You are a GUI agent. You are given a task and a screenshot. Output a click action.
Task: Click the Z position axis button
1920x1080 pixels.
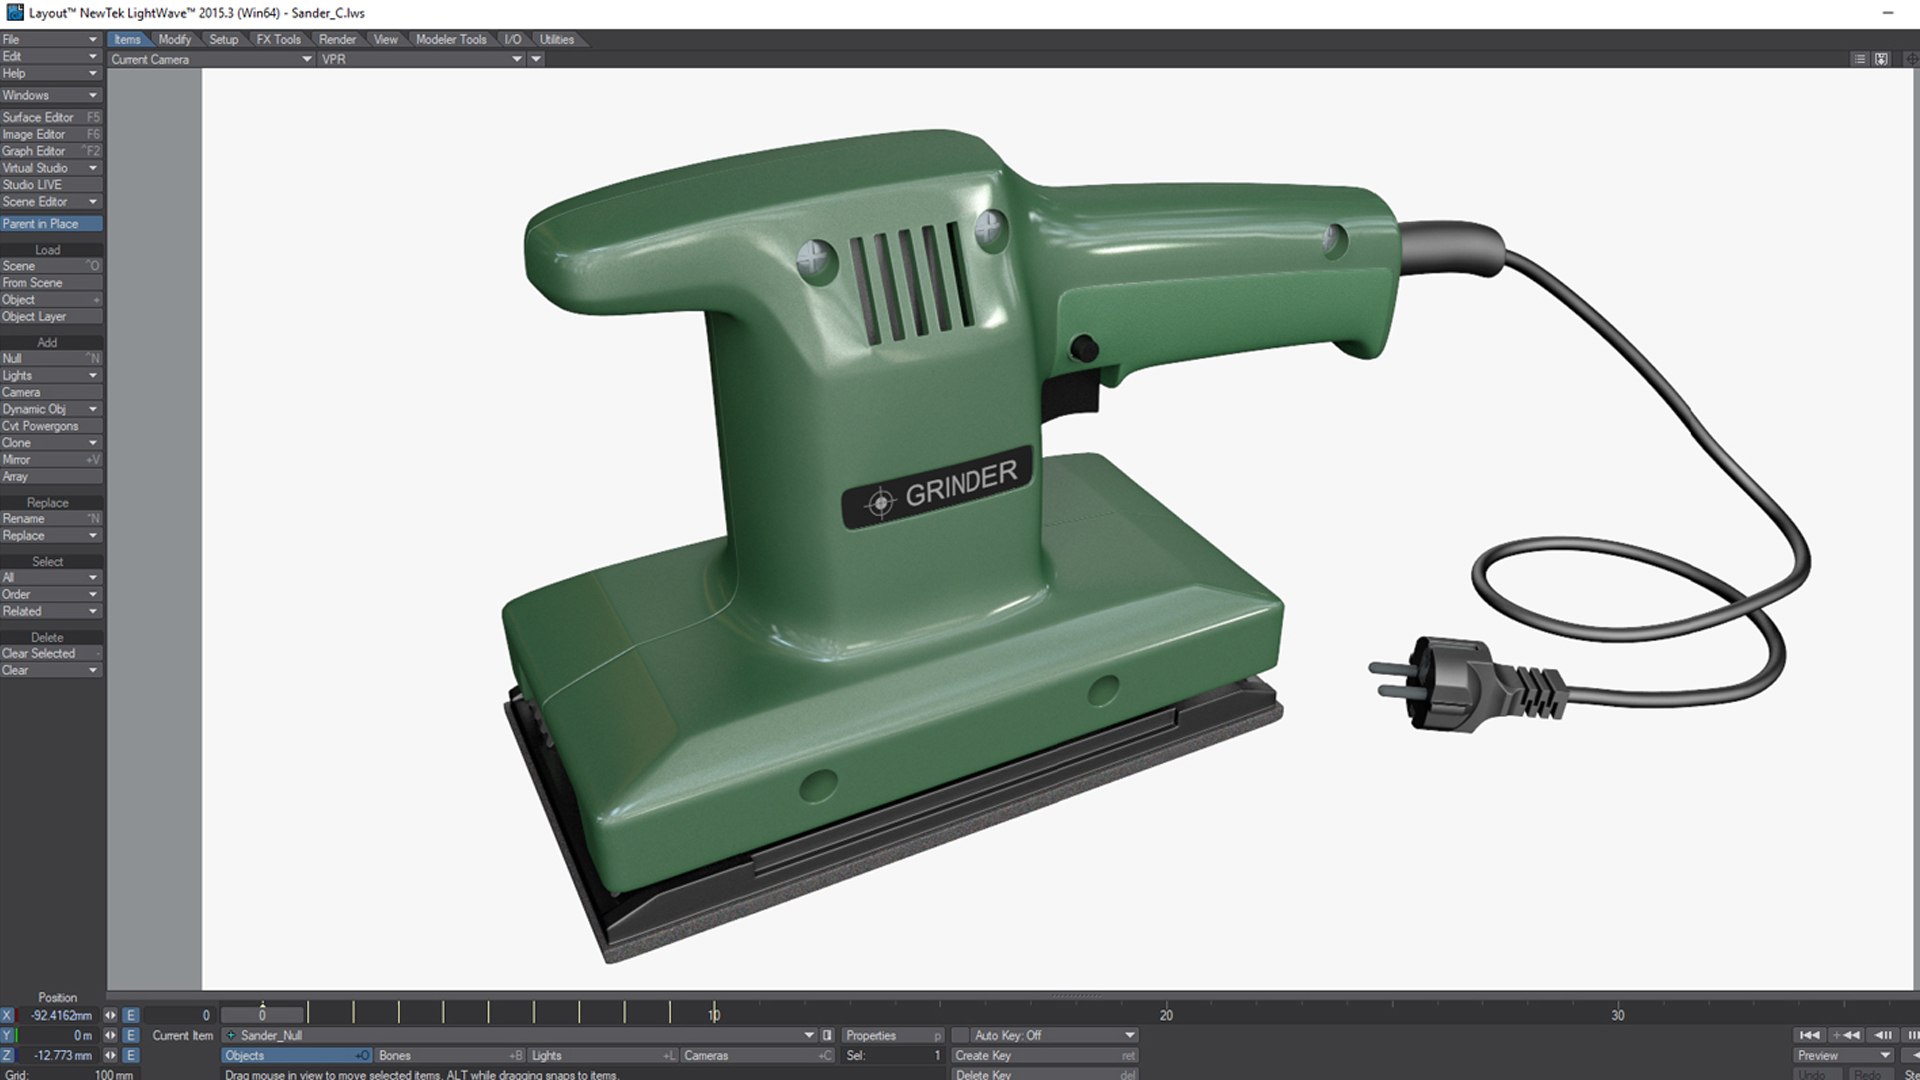7,1055
